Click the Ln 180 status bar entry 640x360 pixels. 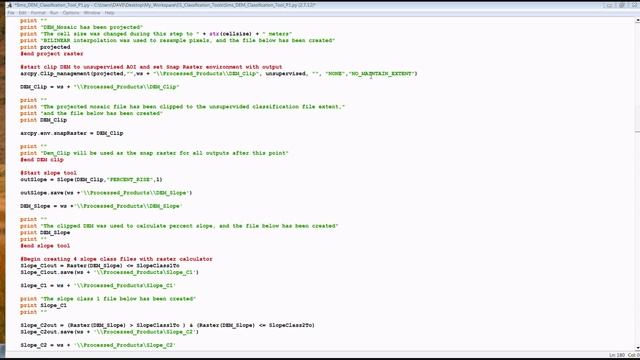tap(617, 355)
